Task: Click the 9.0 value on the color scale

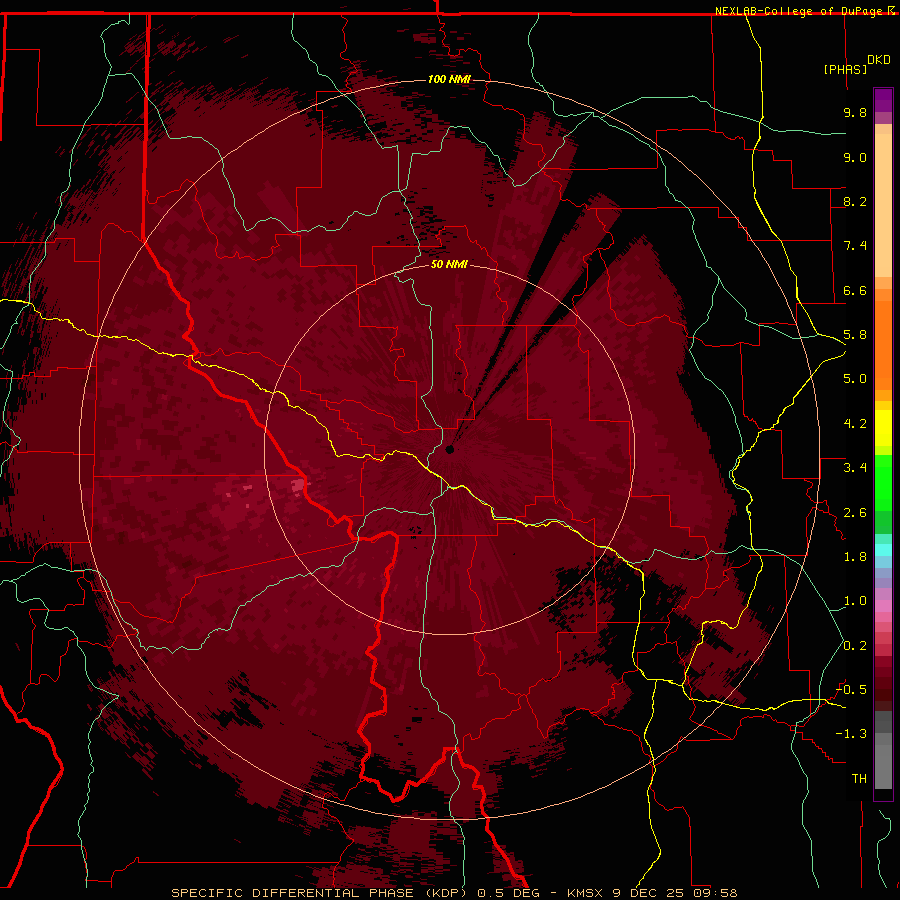Action: (855, 157)
